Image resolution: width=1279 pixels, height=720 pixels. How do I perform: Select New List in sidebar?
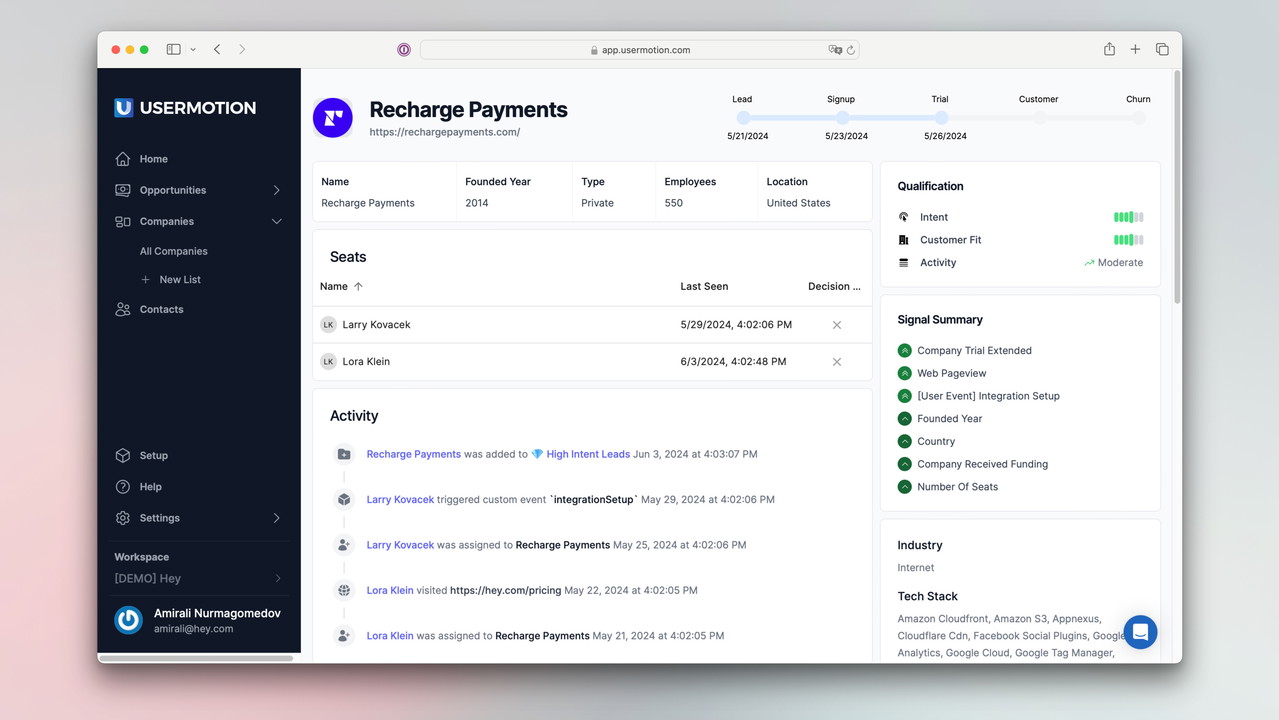coord(179,280)
